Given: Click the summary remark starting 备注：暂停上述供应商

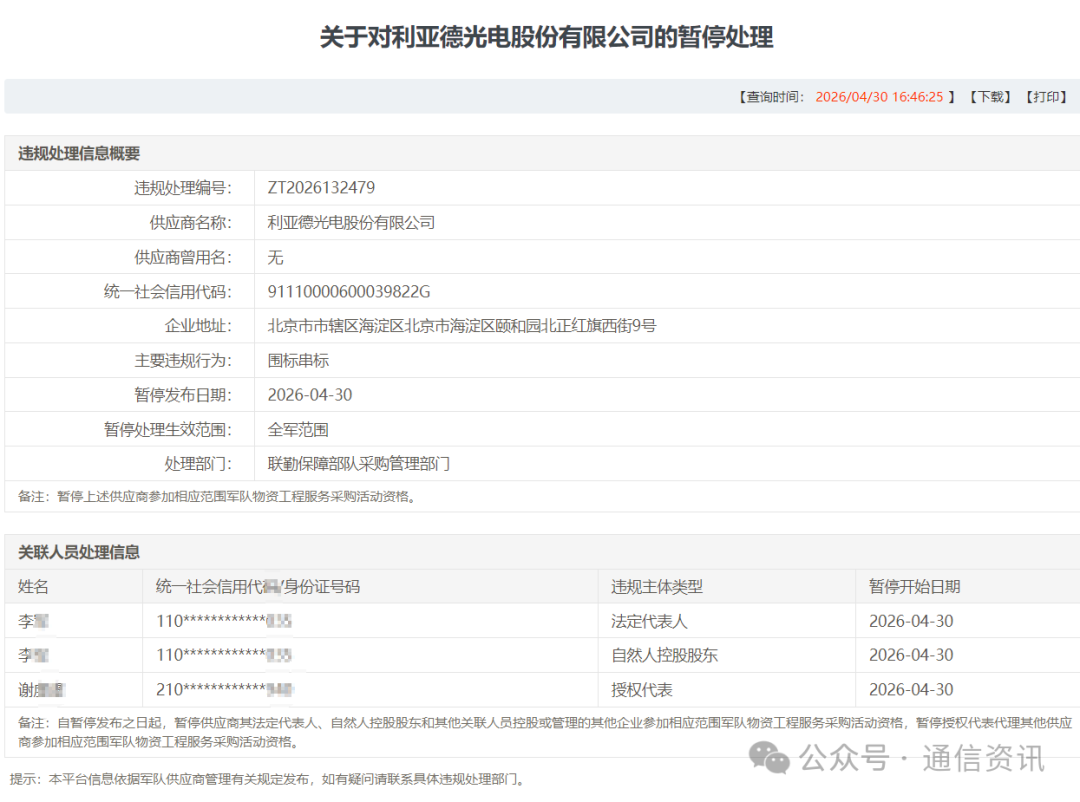Looking at the screenshot, I should [218, 497].
